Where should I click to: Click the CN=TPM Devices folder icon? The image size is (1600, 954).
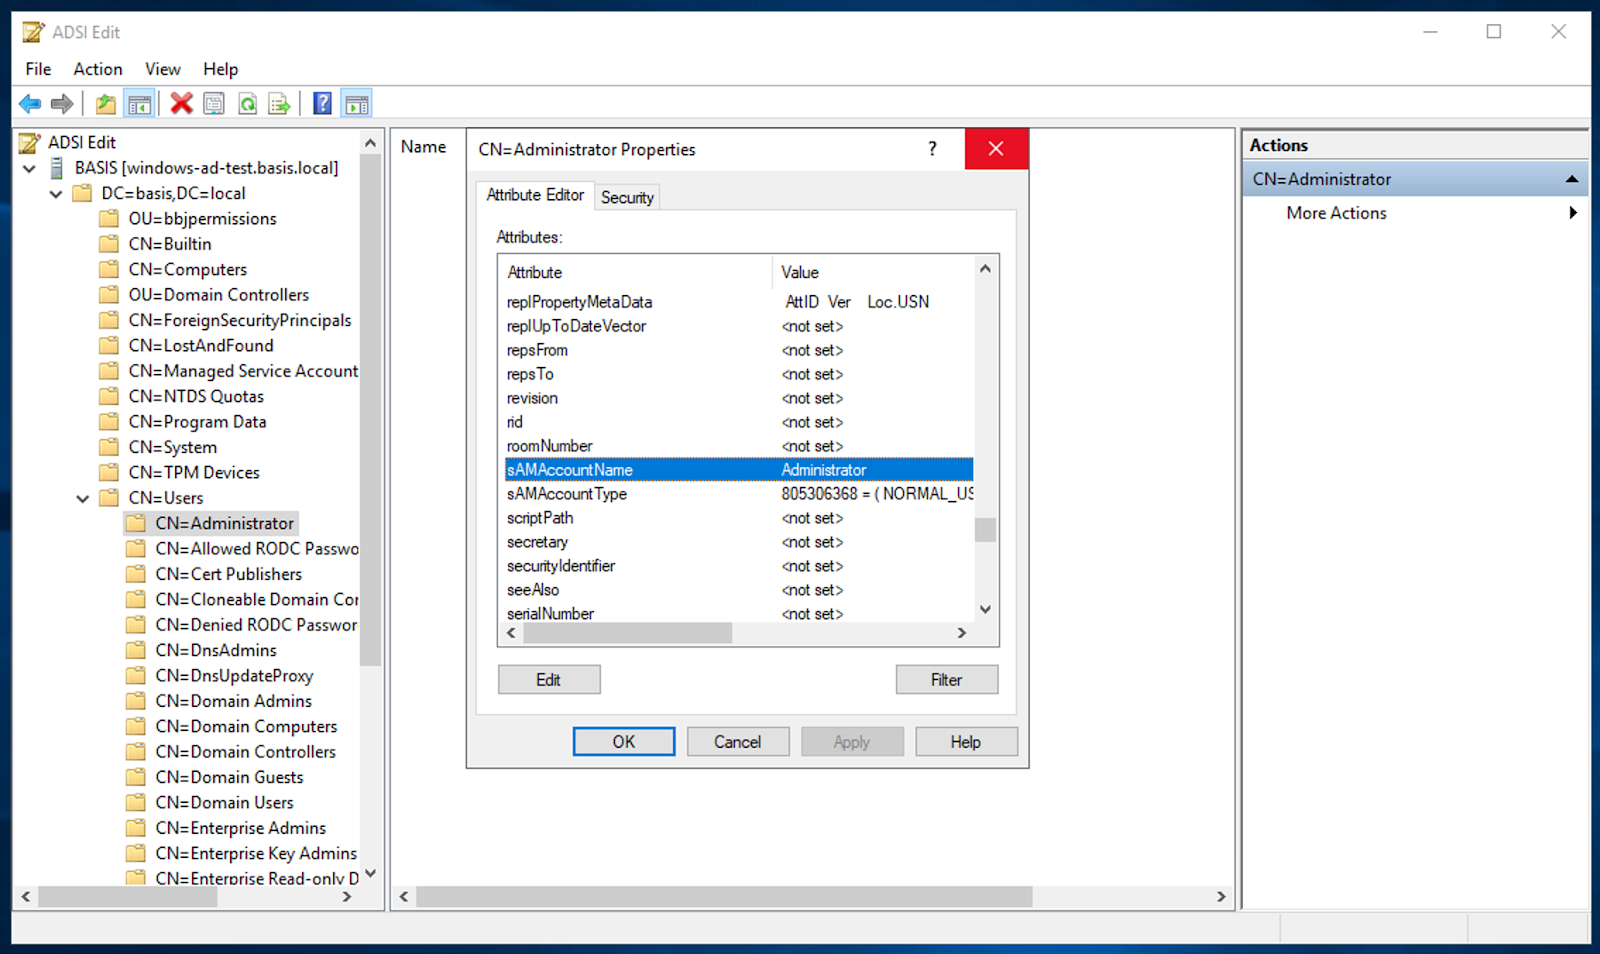109,472
